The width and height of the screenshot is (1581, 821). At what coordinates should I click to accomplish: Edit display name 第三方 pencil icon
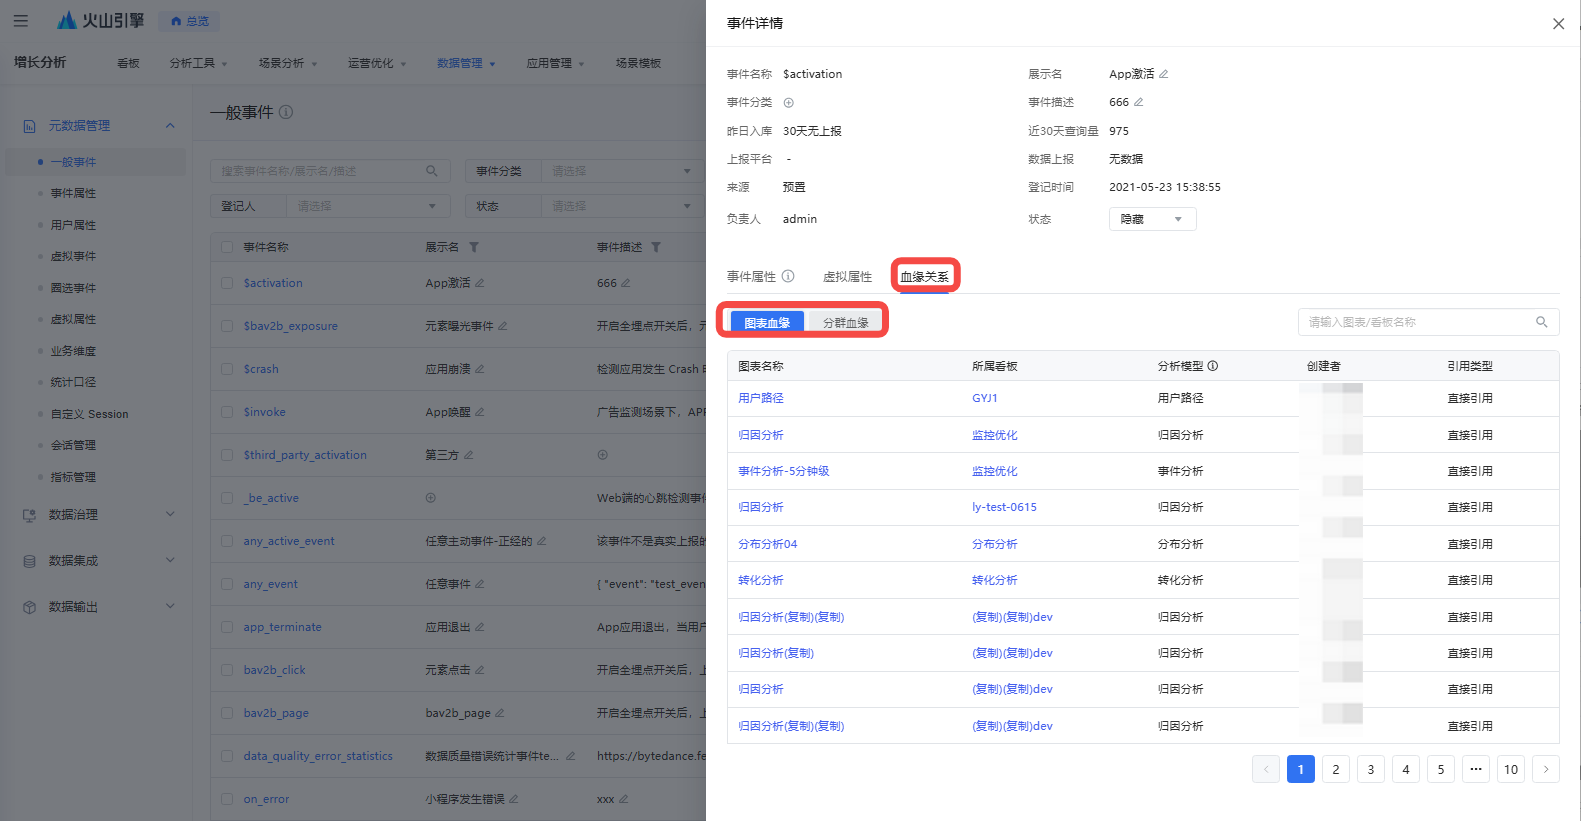469,455
